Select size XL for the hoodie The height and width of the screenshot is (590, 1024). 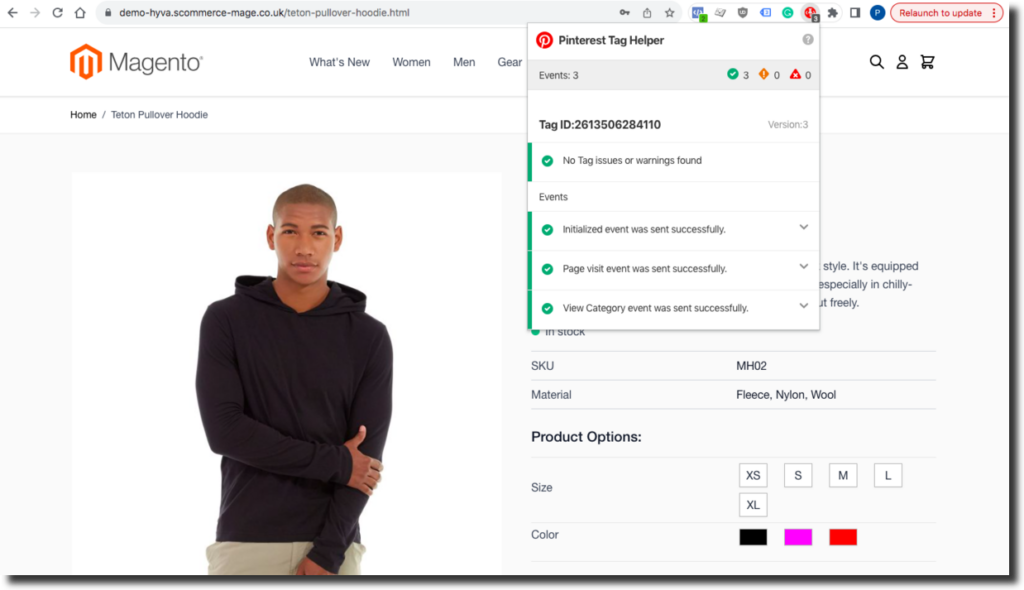tap(752, 505)
